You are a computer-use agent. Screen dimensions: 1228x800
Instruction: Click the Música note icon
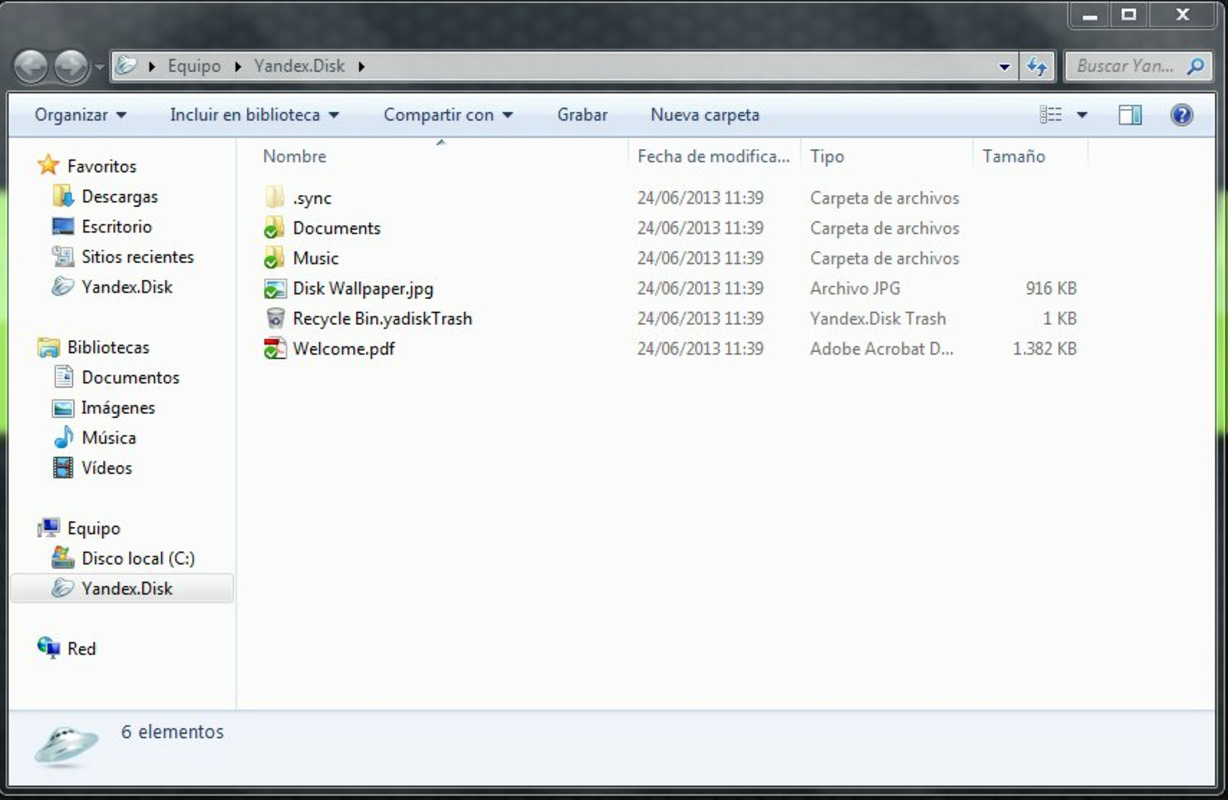point(63,438)
